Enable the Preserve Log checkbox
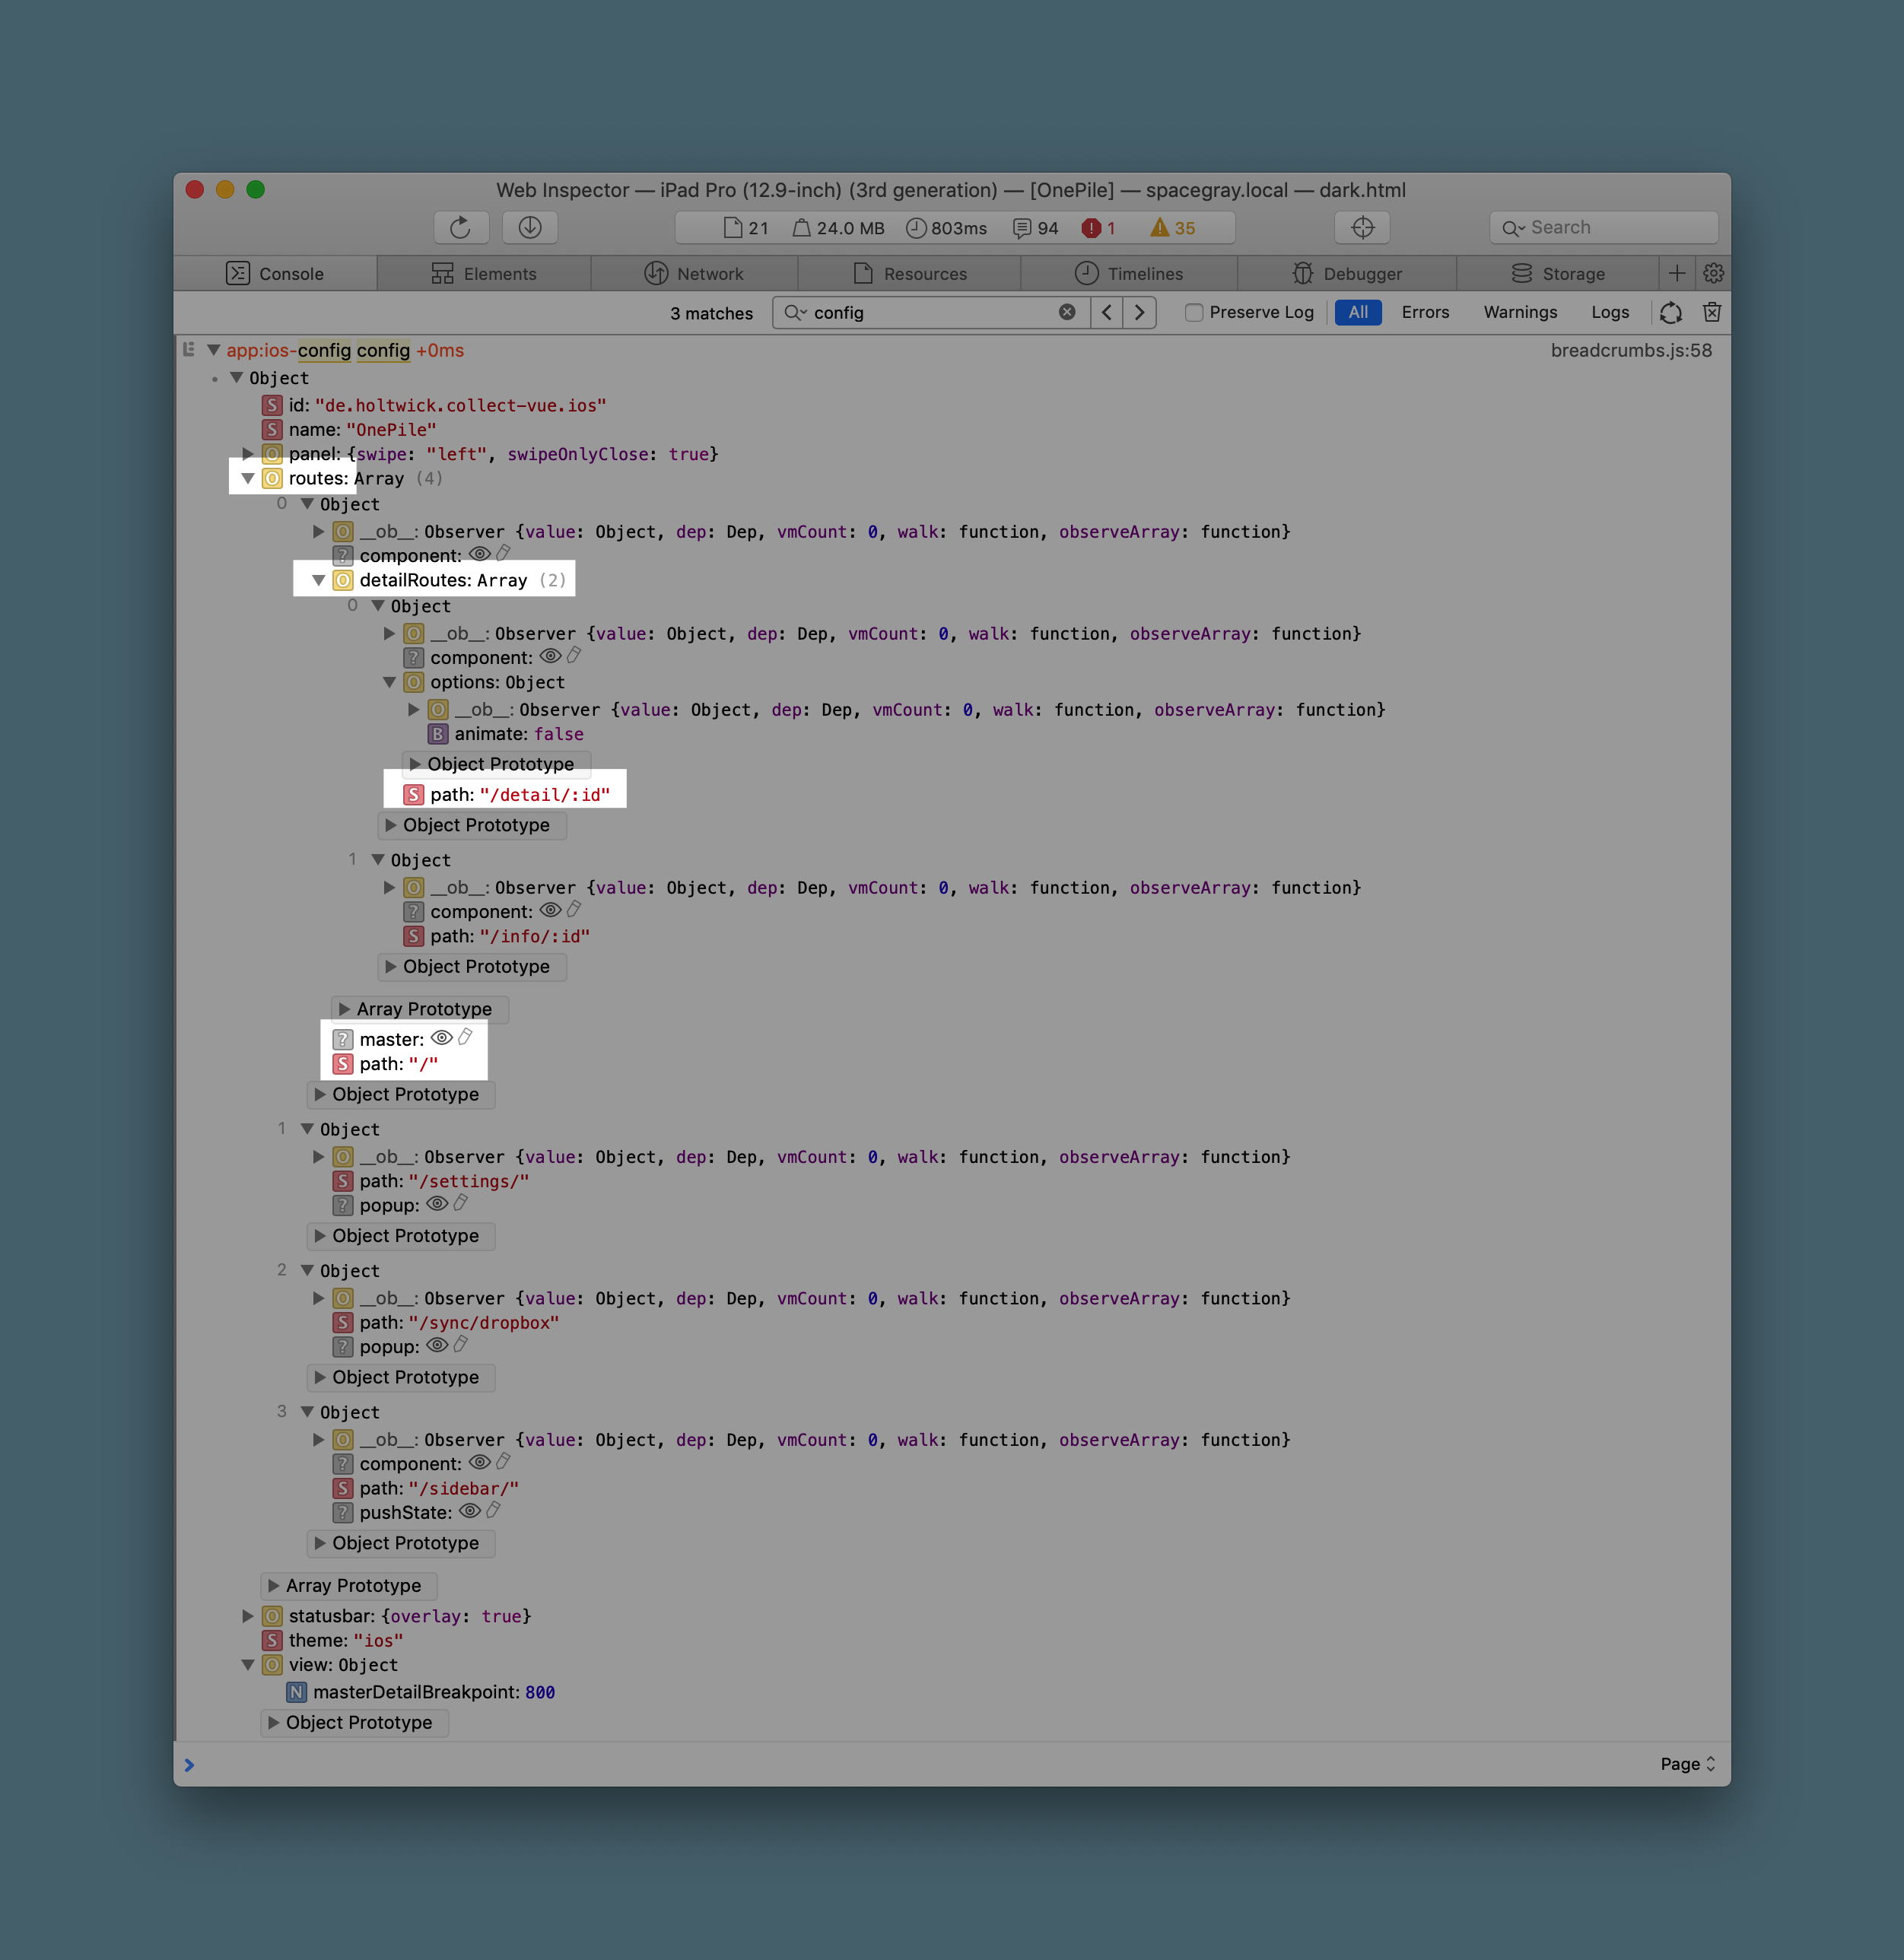 pyautogui.click(x=1194, y=312)
